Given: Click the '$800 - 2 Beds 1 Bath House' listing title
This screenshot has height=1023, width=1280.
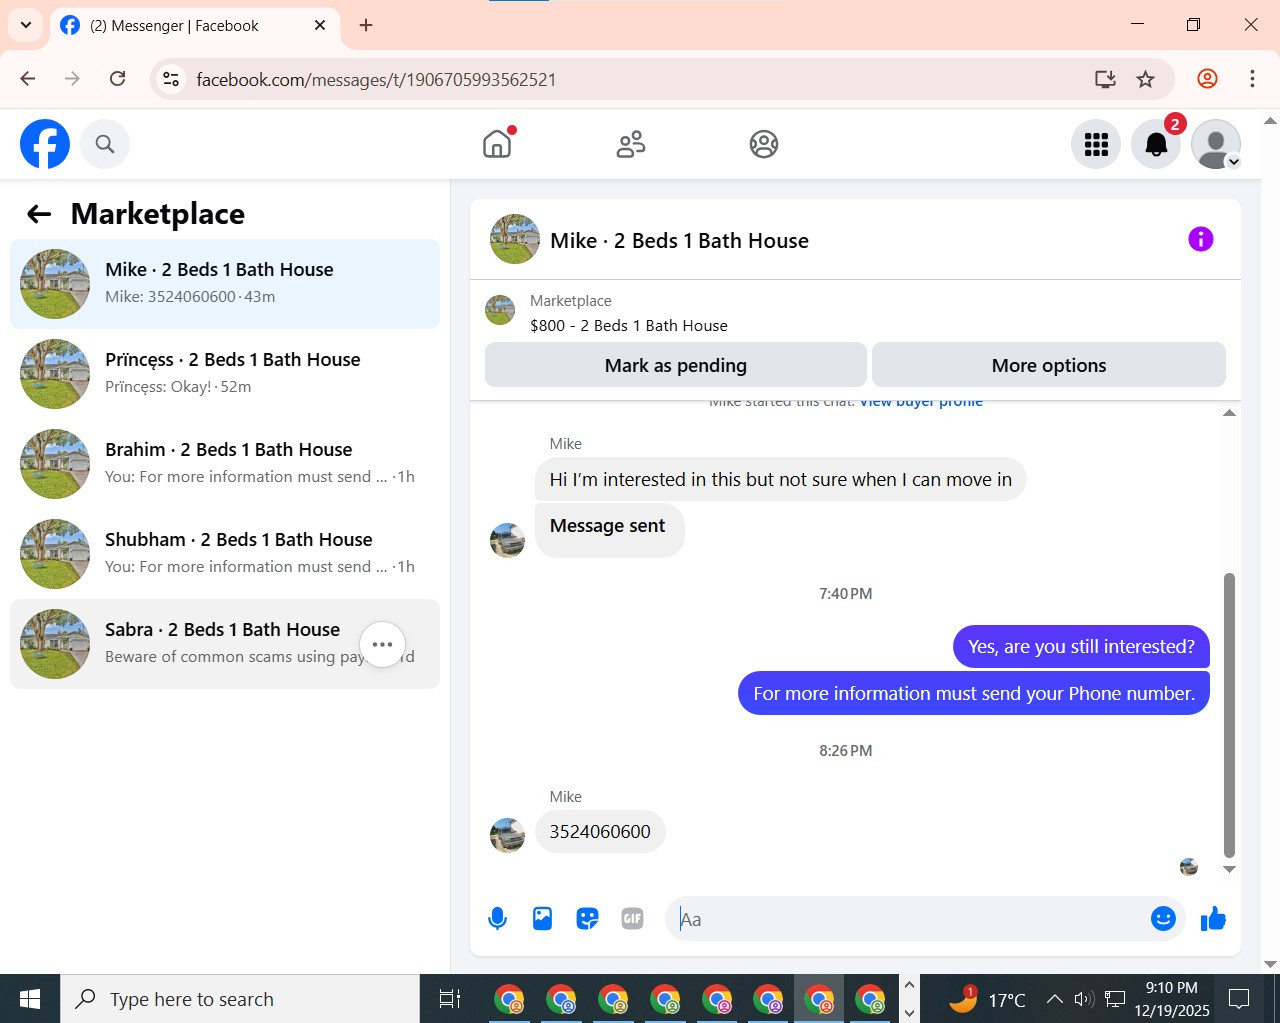Looking at the screenshot, I should 629,326.
